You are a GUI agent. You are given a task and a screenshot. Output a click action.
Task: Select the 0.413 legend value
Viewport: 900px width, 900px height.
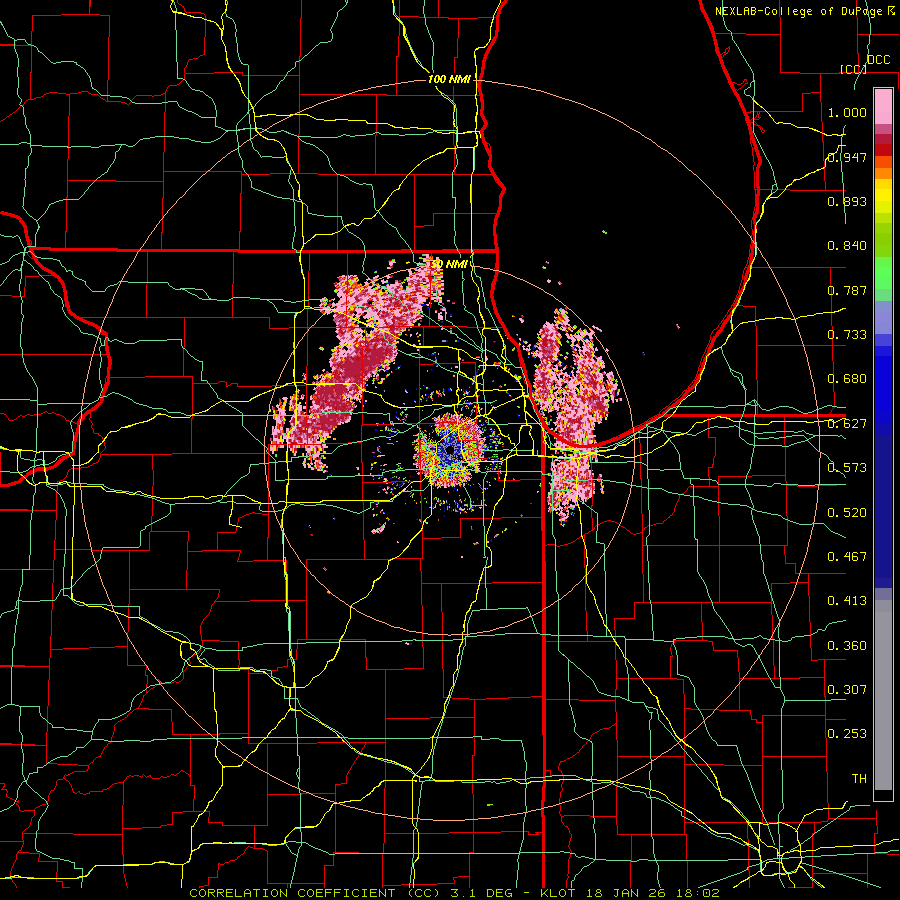(x=847, y=601)
